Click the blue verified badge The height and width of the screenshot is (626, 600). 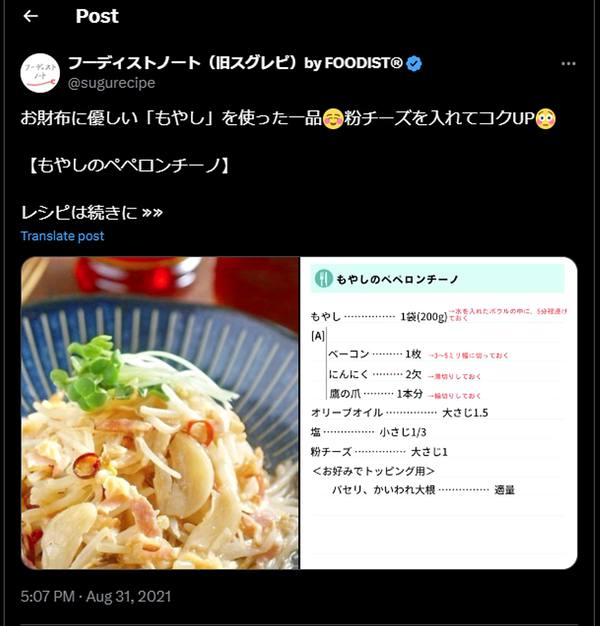(414, 63)
